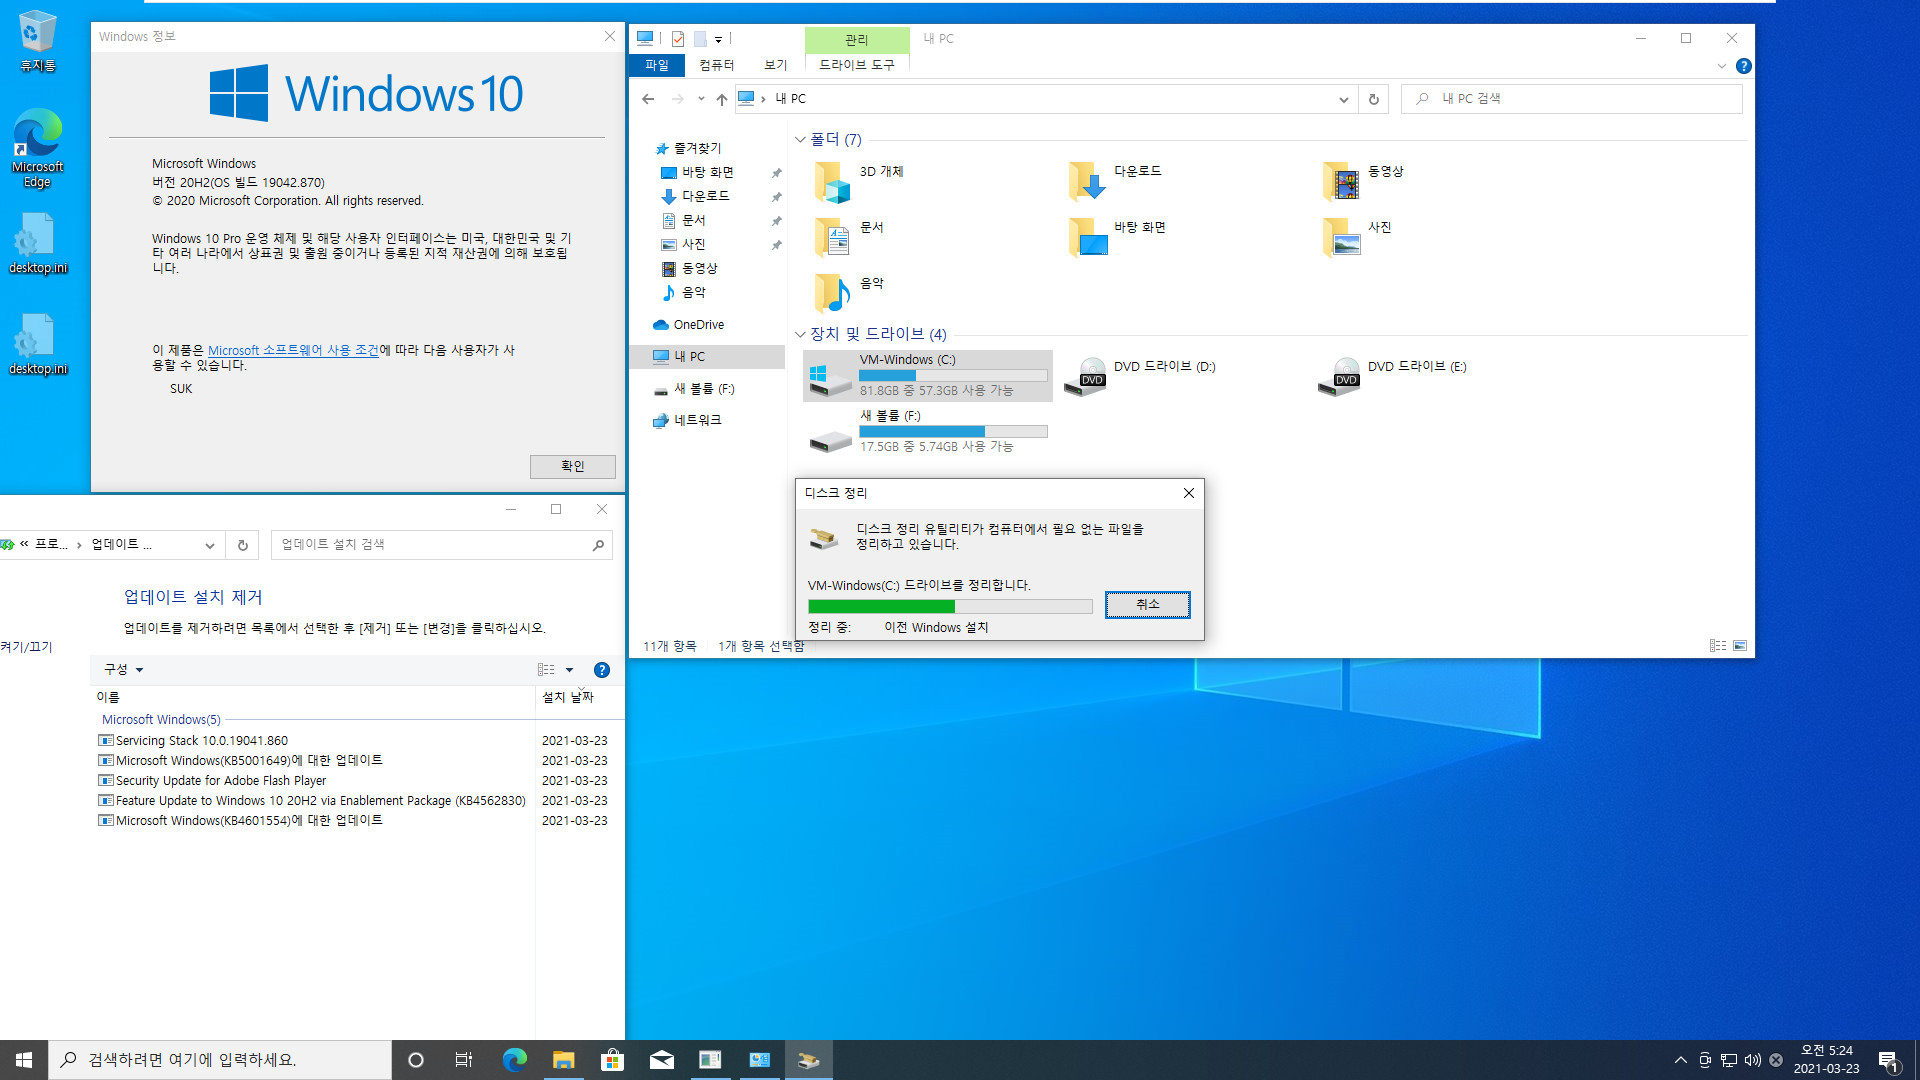
Task: Open Mail app from taskbar
Action: click(x=661, y=1060)
